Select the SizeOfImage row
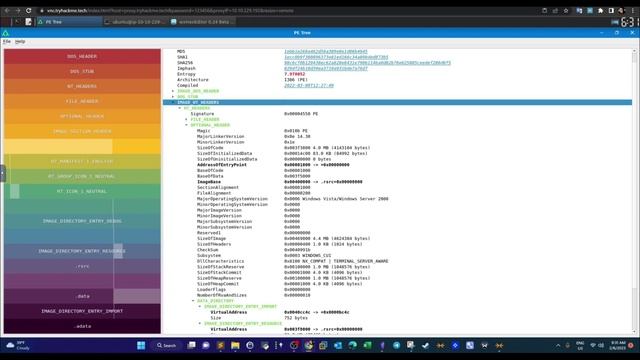The height and width of the screenshot is (360, 640). tap(398, 238)
